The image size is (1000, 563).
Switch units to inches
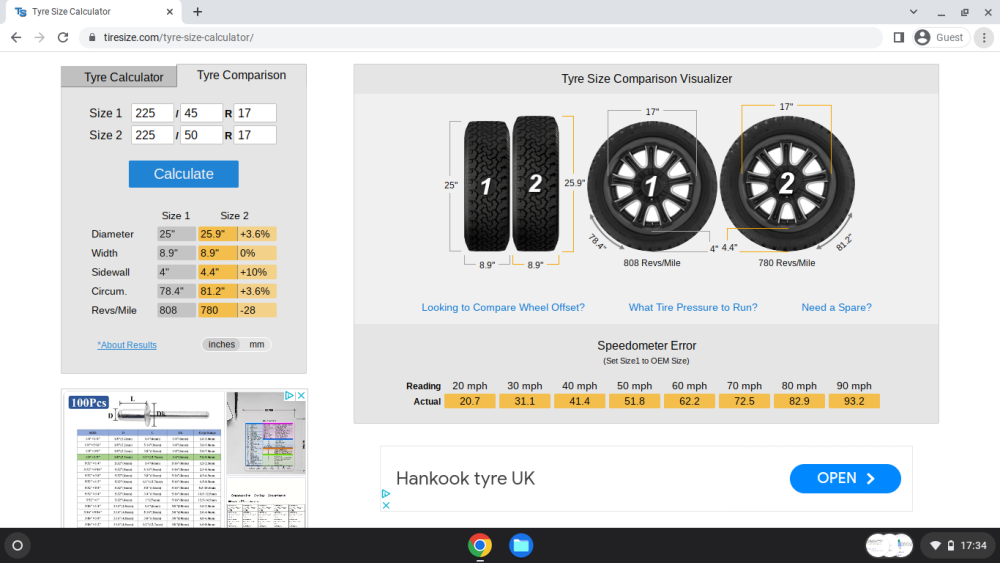221,344
